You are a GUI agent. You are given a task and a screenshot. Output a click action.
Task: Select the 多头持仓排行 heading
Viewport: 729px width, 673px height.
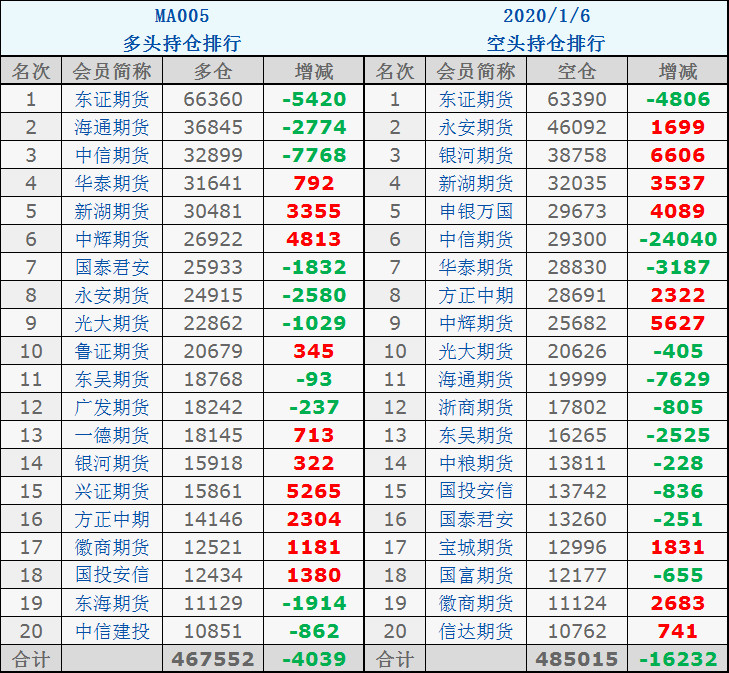(182, 44)
